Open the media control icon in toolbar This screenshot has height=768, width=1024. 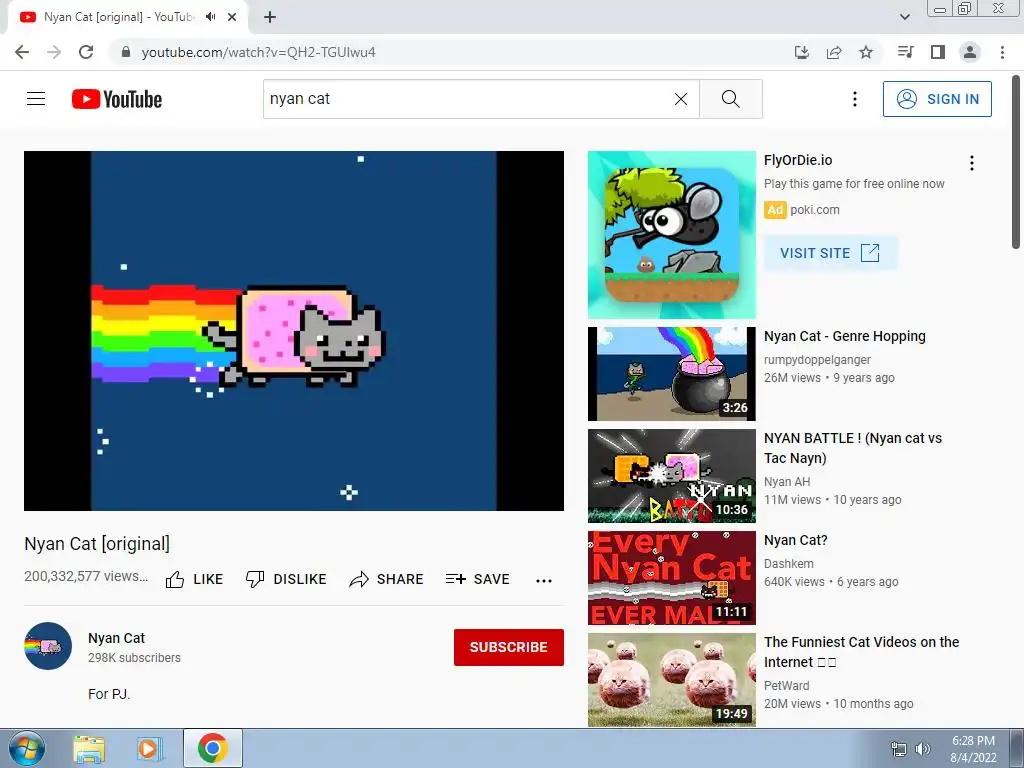tap(905, 52)
